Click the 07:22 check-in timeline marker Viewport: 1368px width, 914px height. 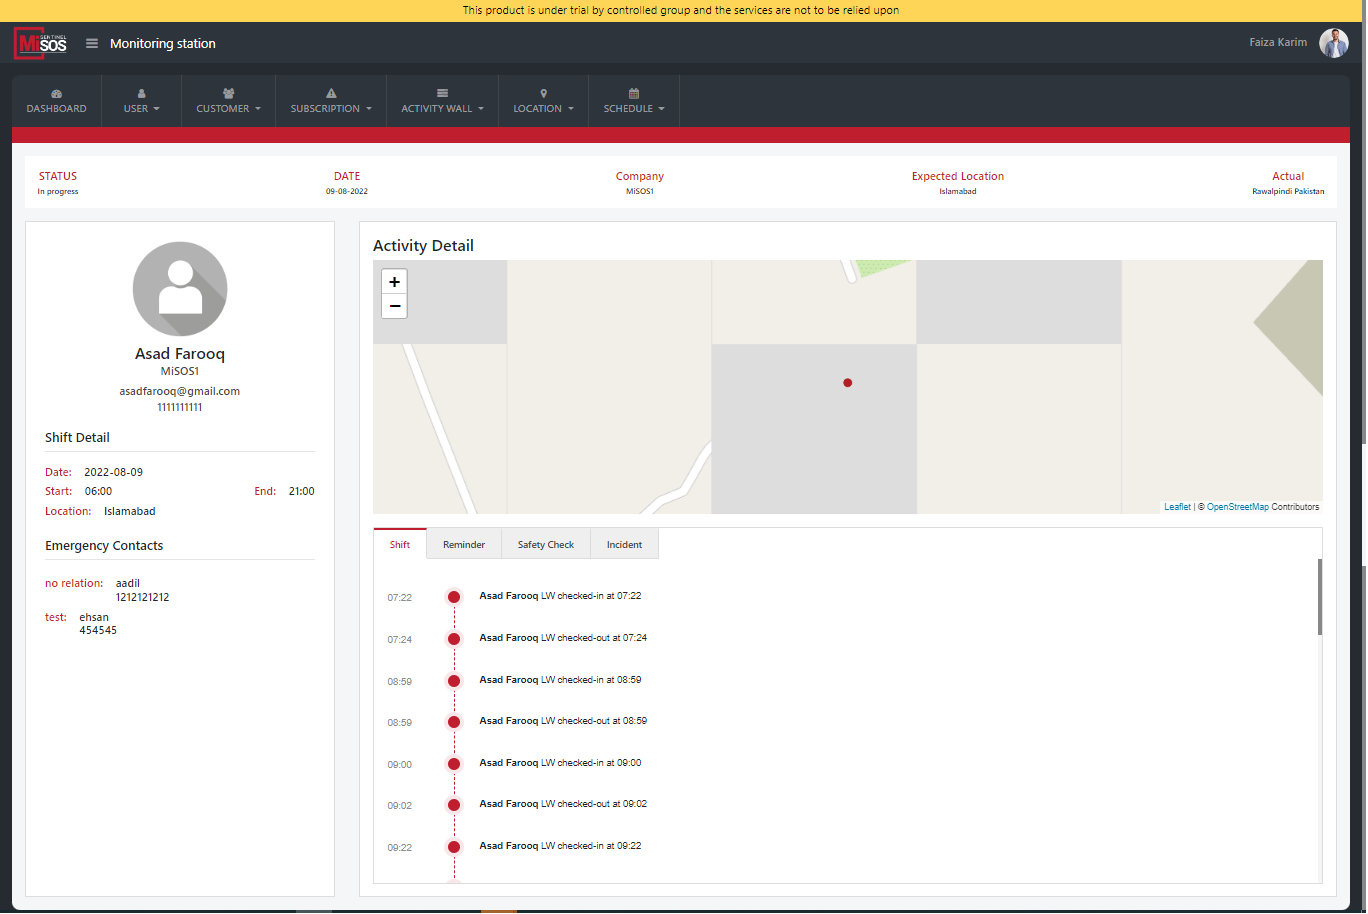[454, 597]
